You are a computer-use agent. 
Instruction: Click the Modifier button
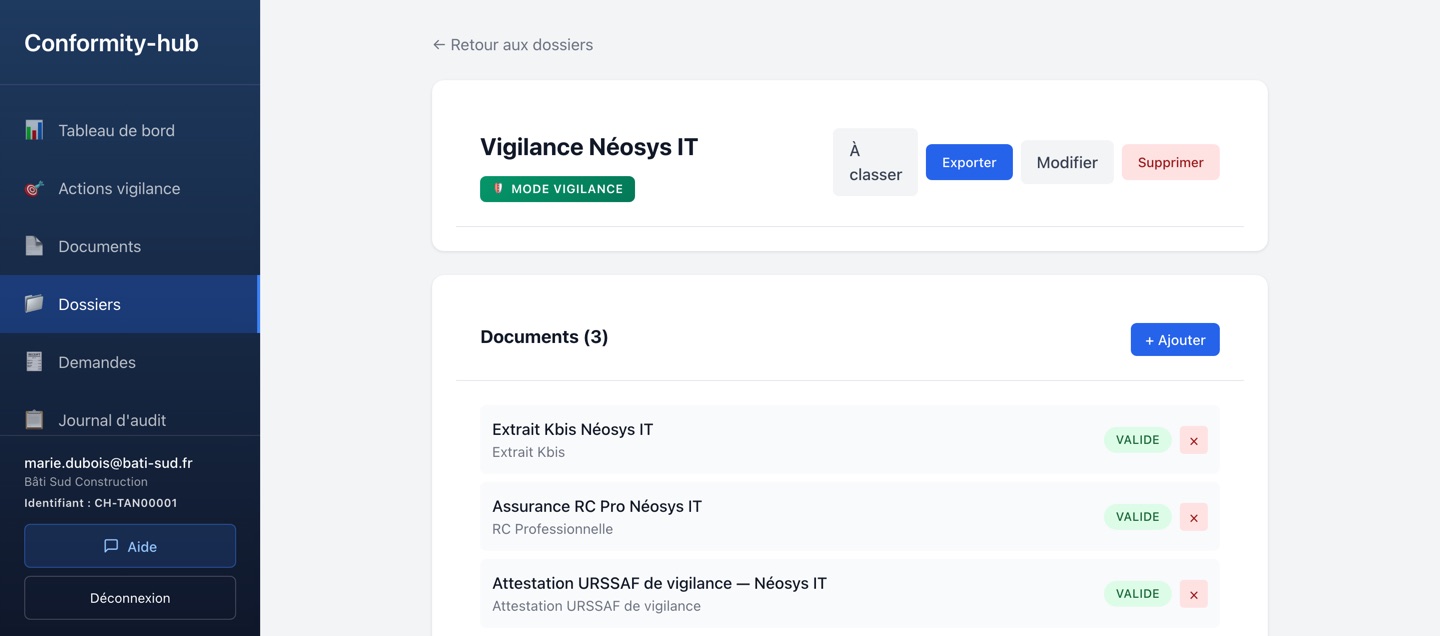(x=1067, y=162)
